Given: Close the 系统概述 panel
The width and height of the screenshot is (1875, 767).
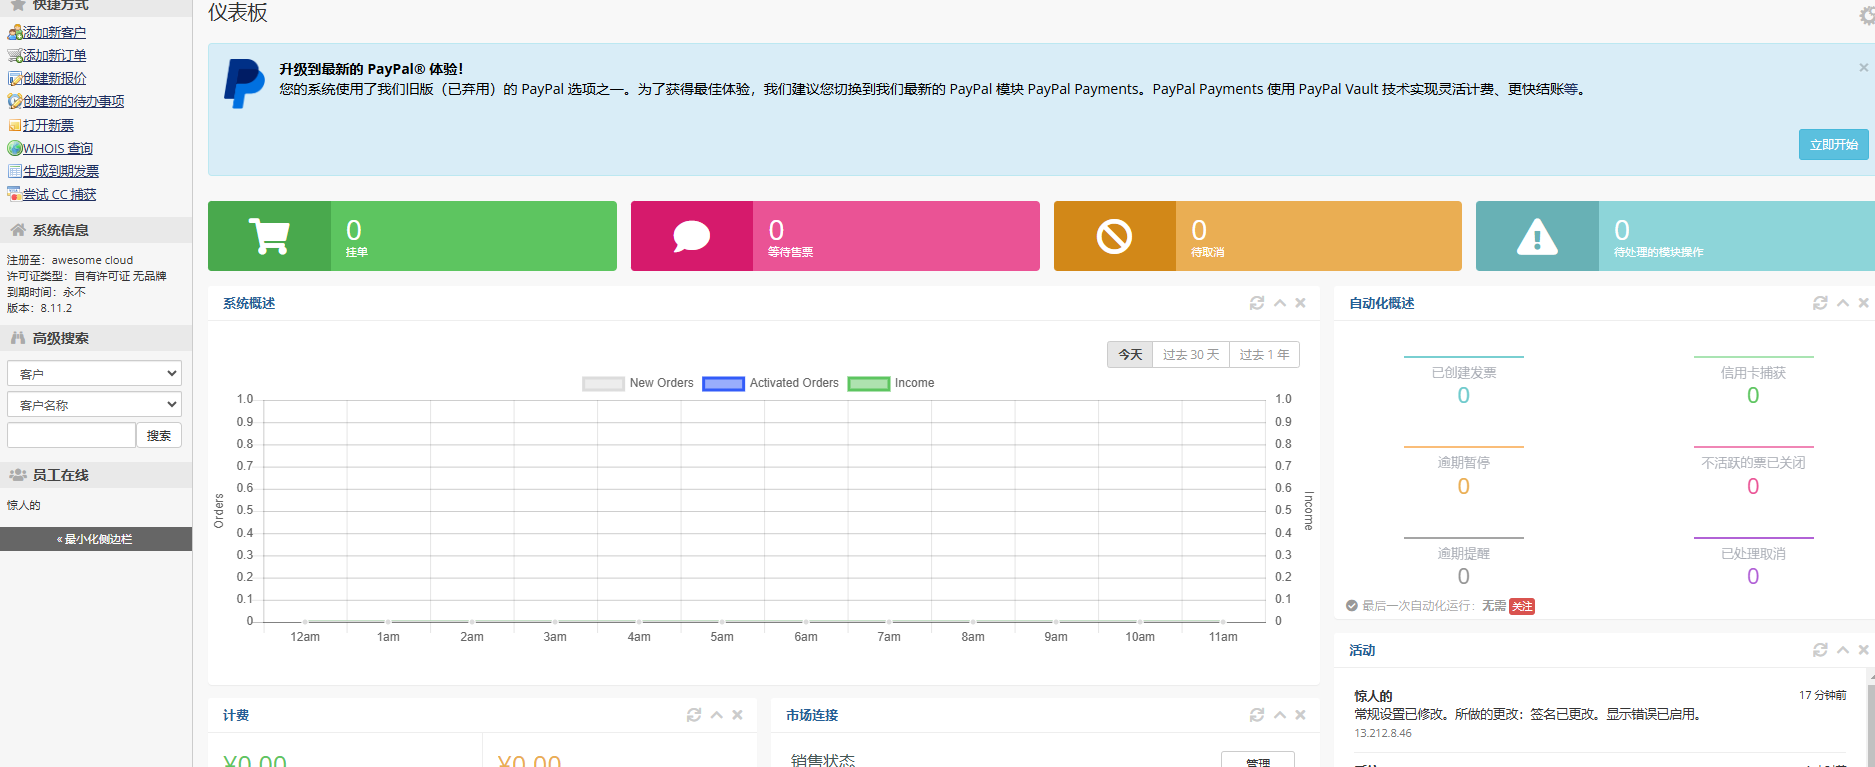Looking at the screenshot, I should click(x=1300, y=303).
